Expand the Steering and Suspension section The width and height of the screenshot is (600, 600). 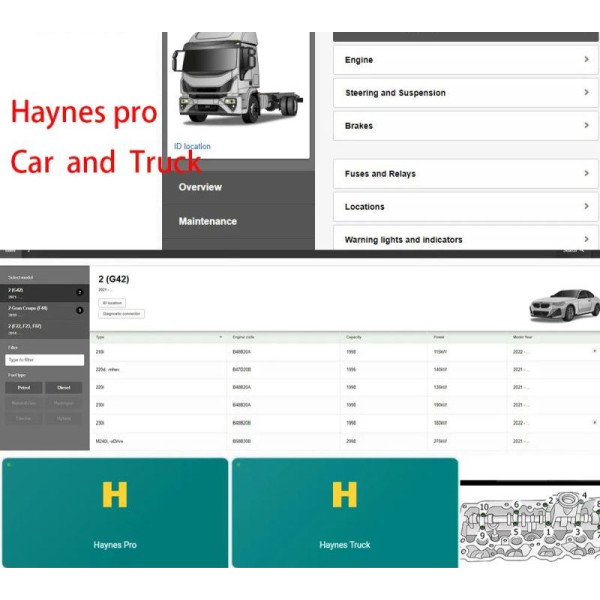465,93
